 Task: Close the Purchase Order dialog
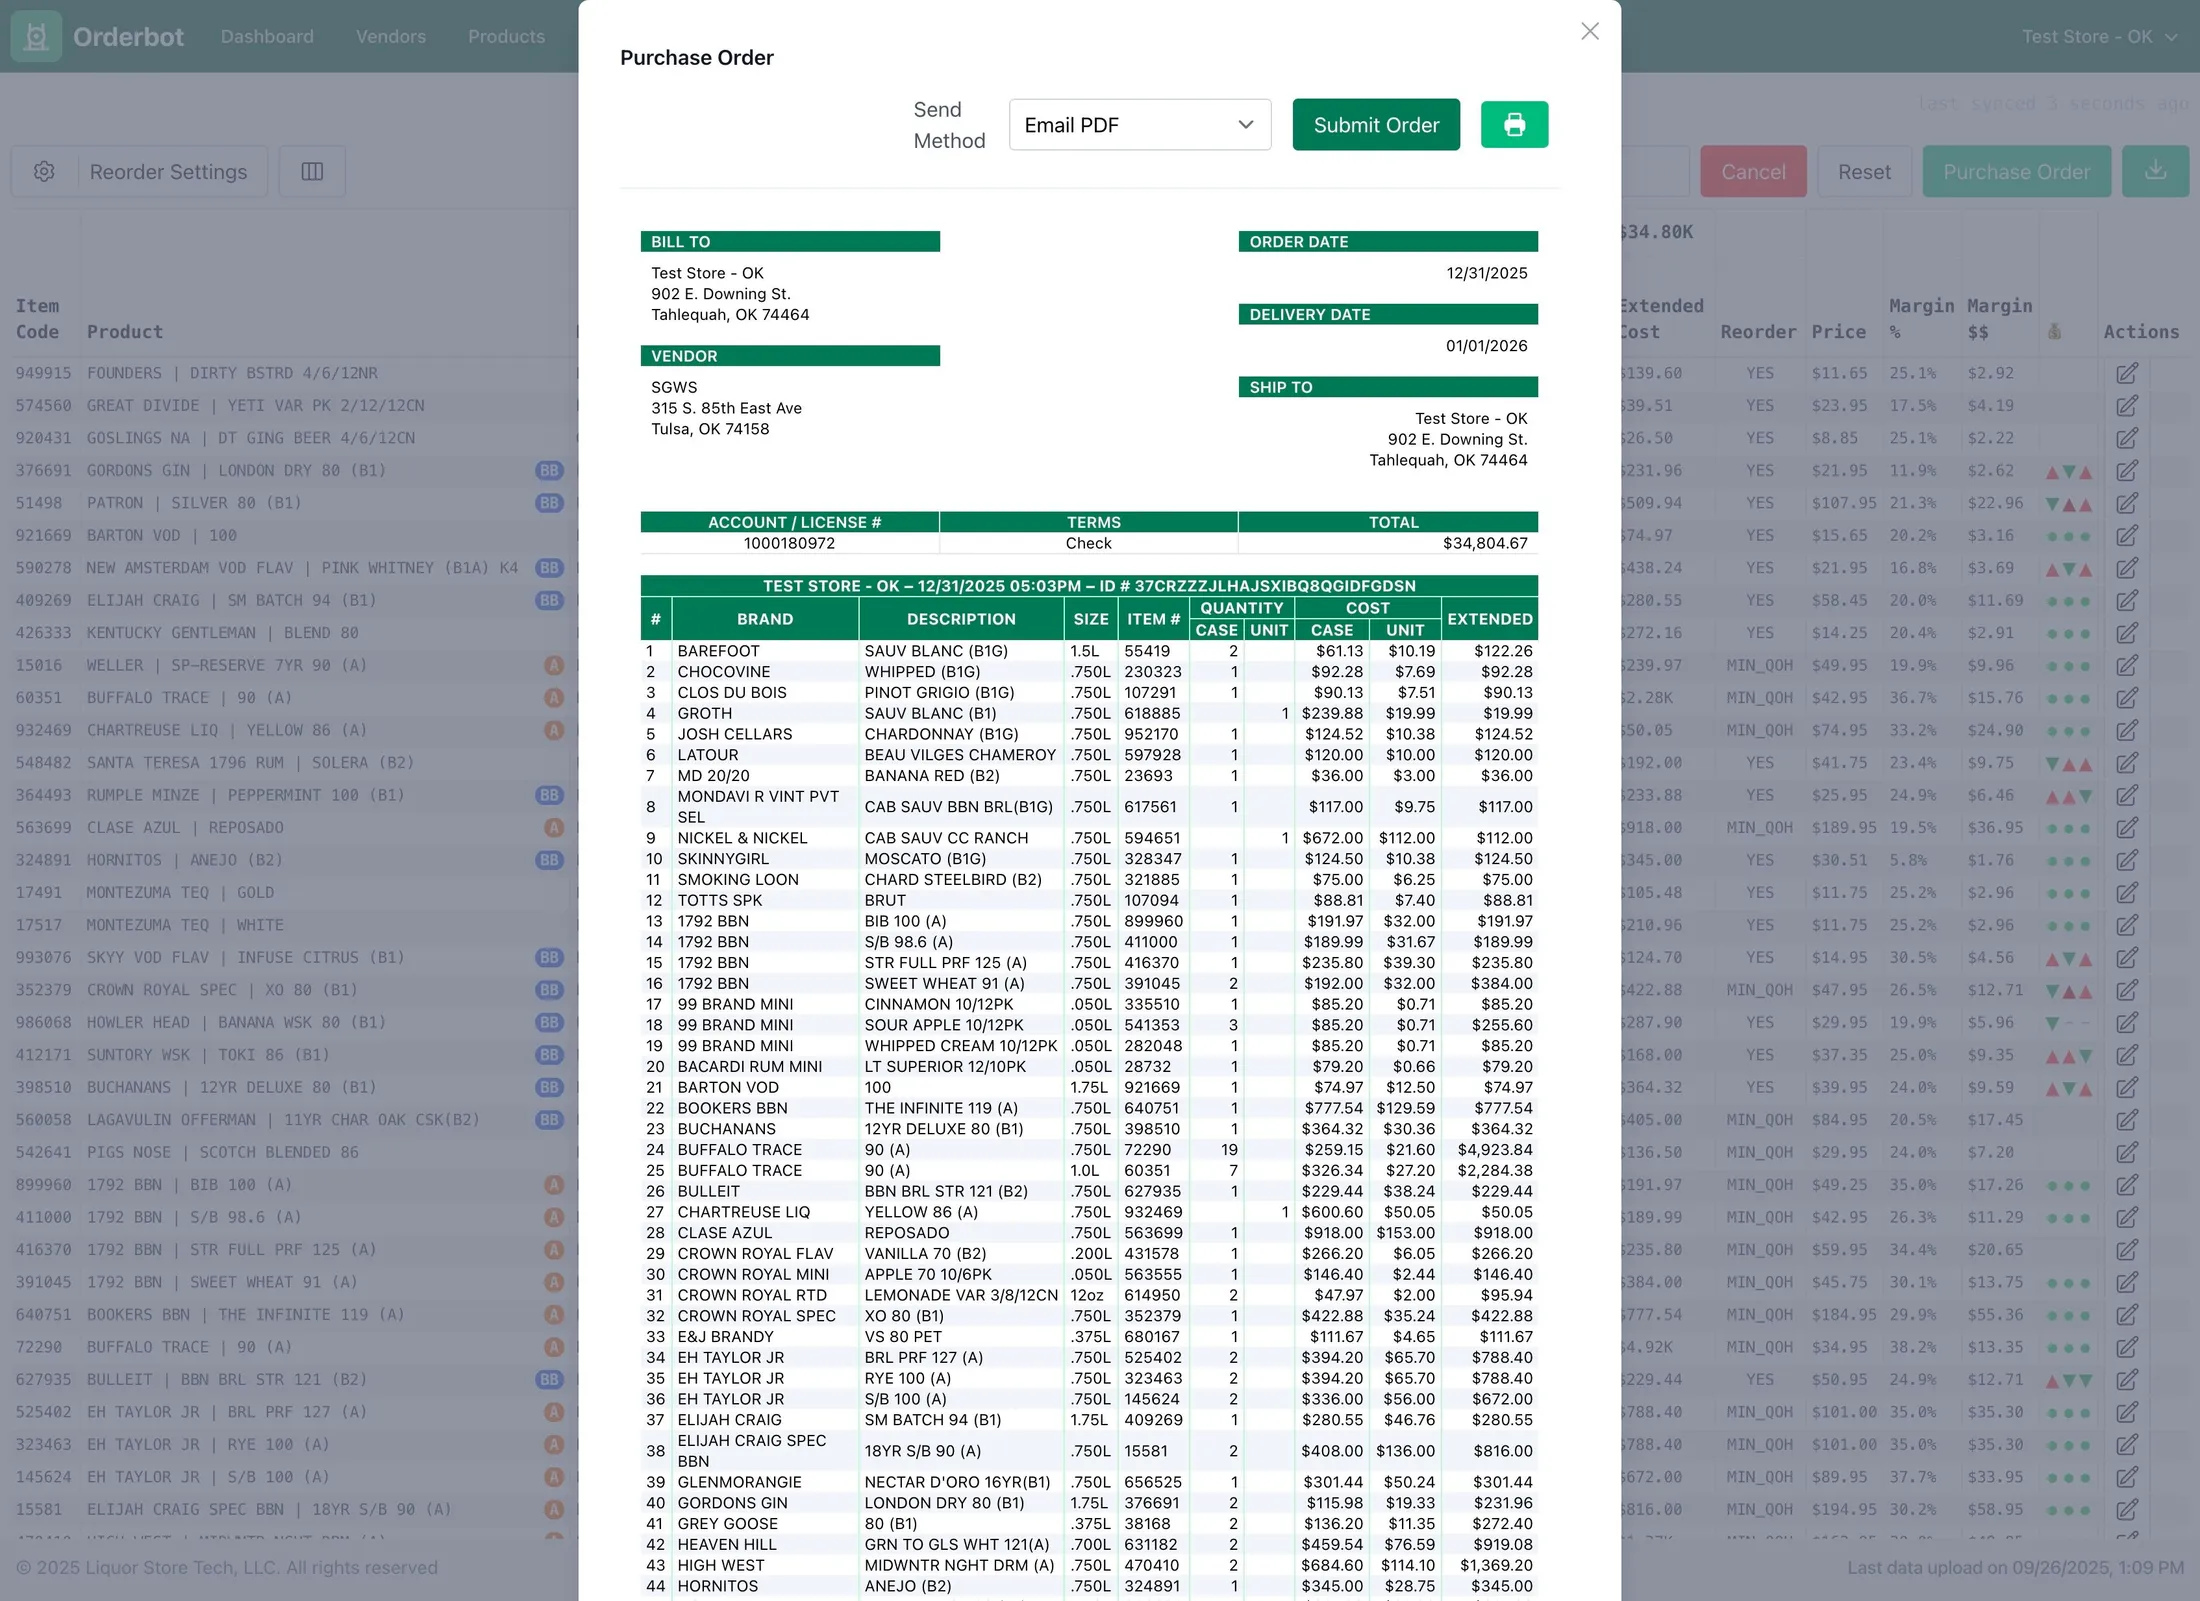tap(1590, 32)
